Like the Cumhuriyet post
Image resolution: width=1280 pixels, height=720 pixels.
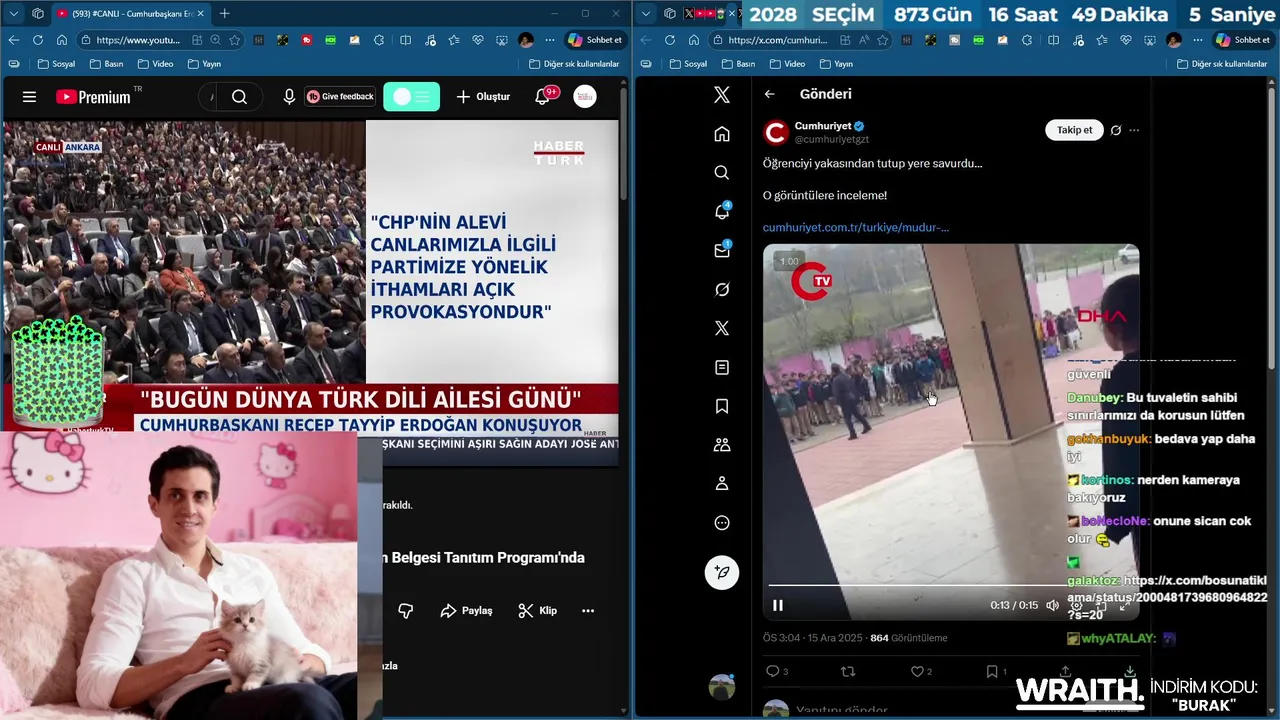pyautogui.click(x=917, y=672)
